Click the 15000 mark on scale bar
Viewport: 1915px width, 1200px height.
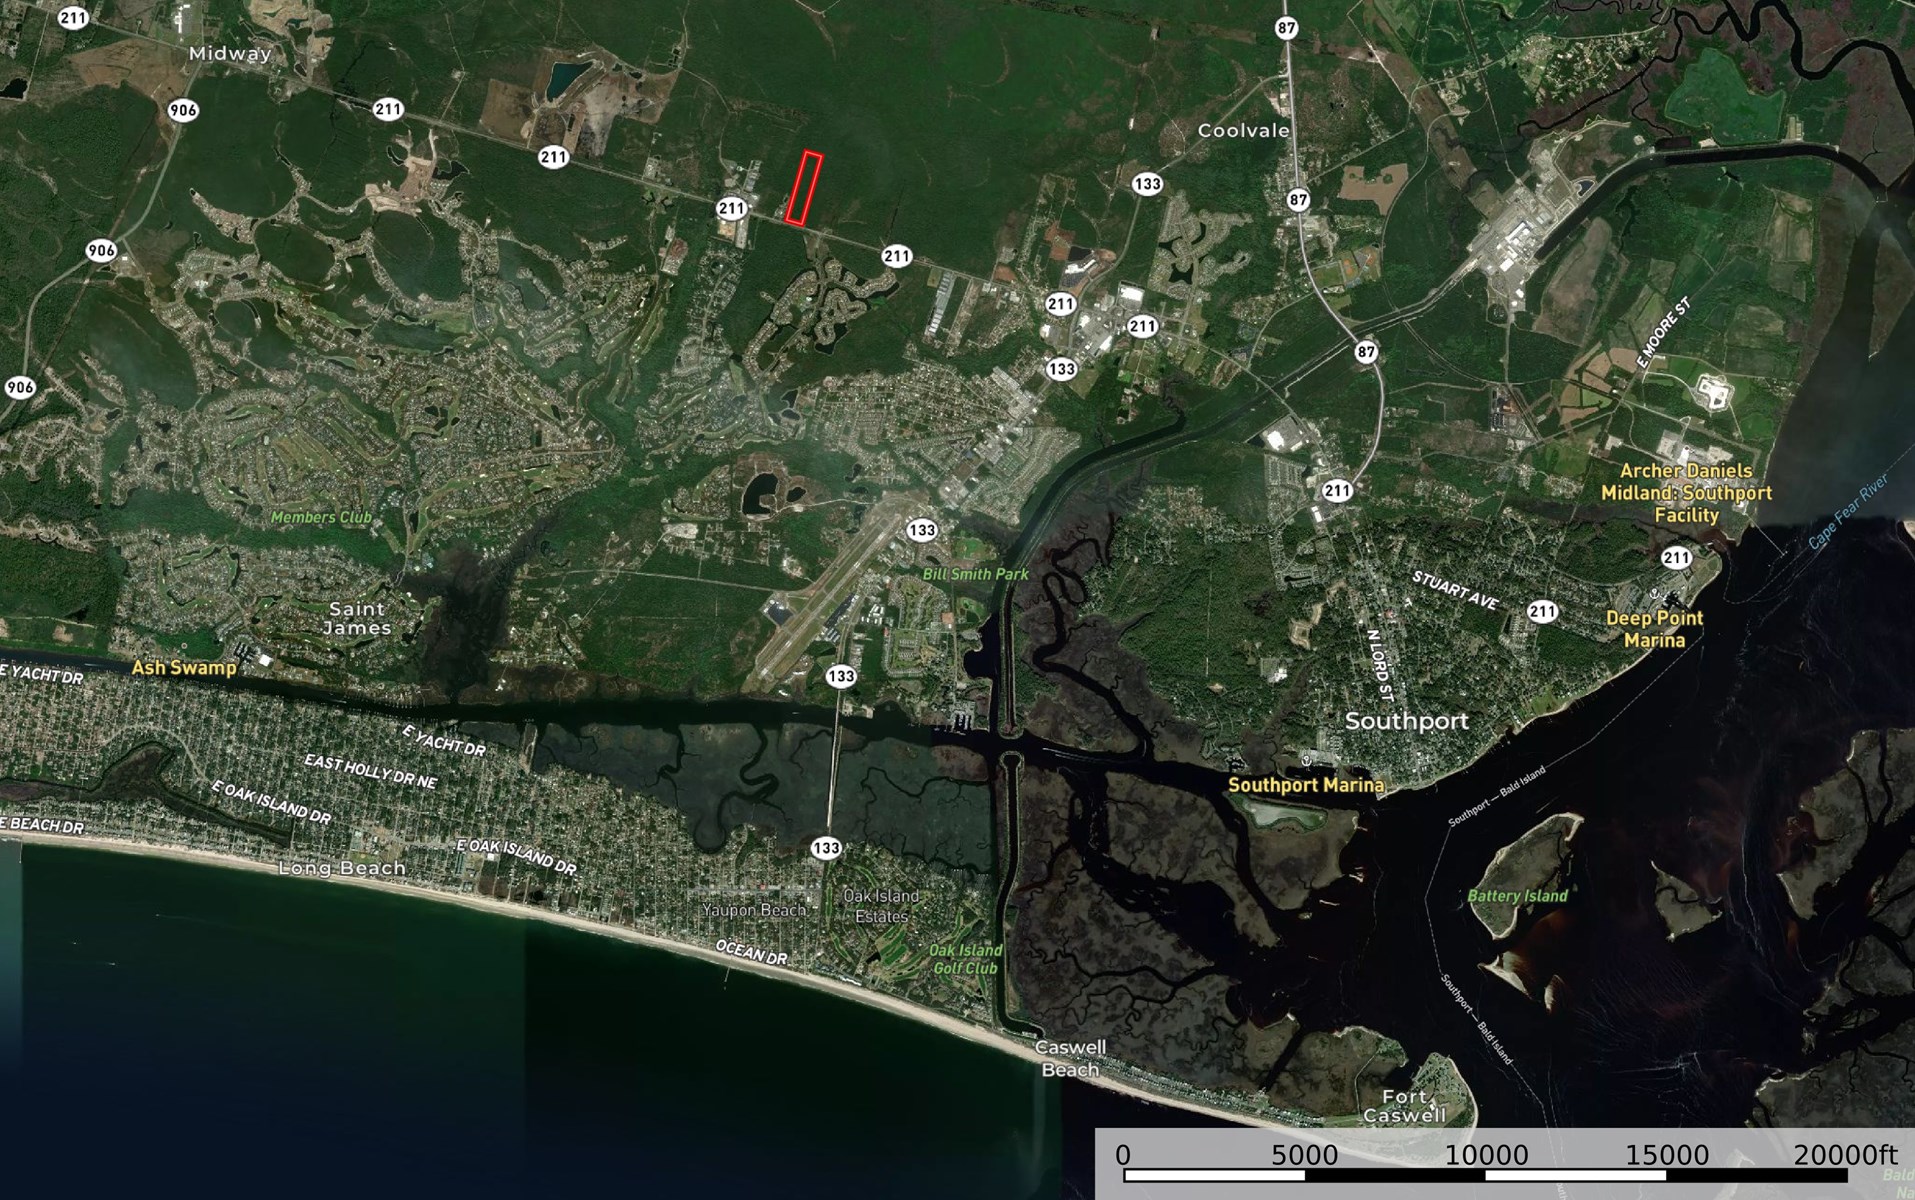tap(1667, 1155)
